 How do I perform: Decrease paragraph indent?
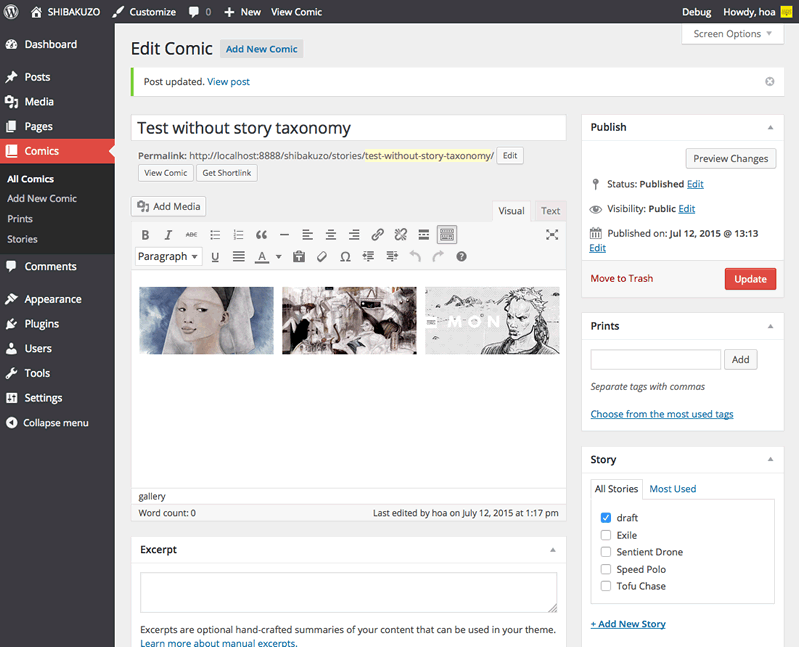[368, 257]
